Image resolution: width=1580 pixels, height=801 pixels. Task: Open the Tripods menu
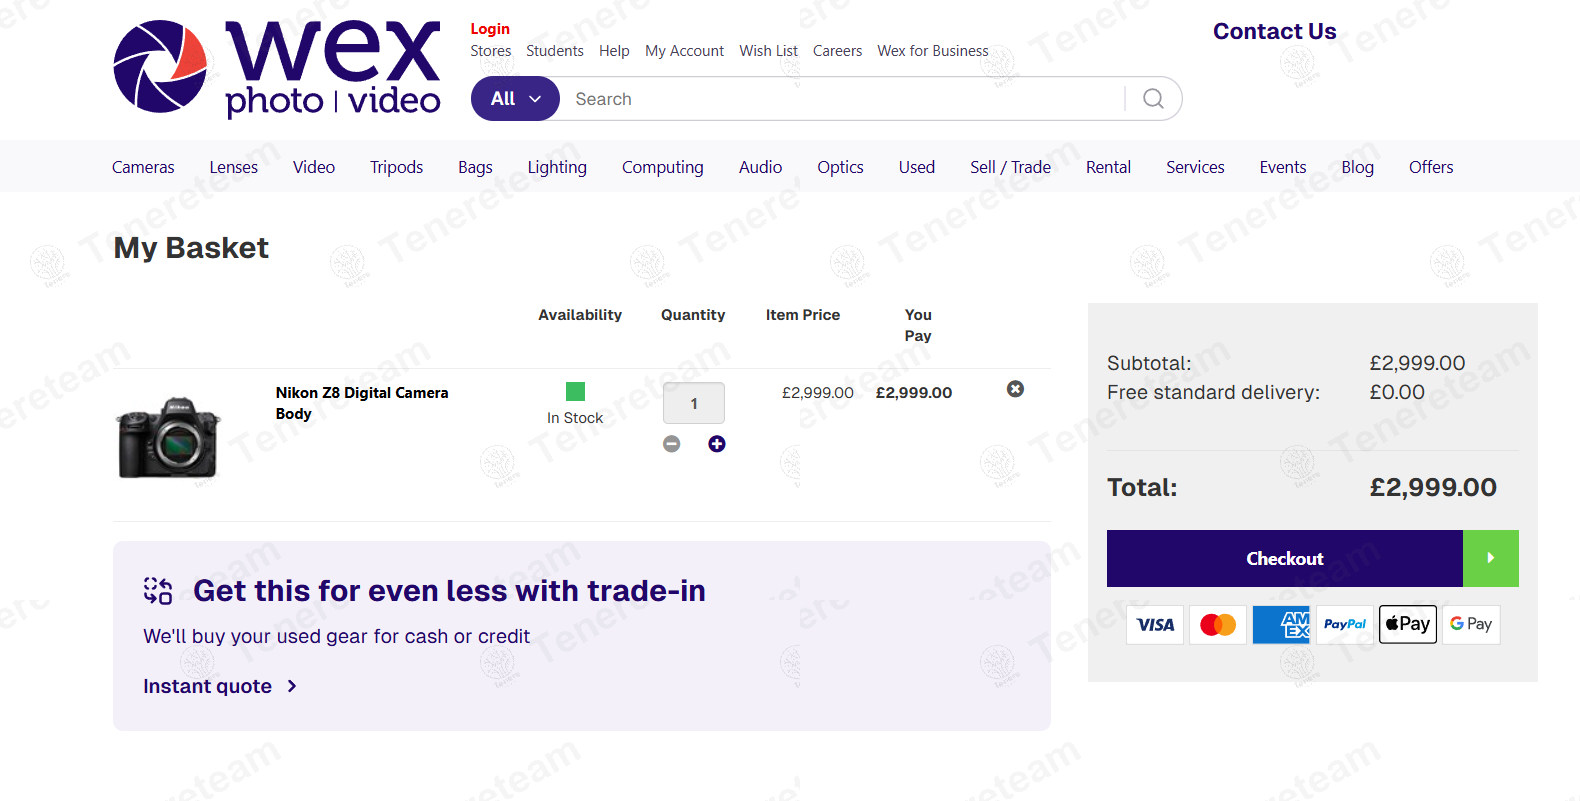(x=397, y=167)
